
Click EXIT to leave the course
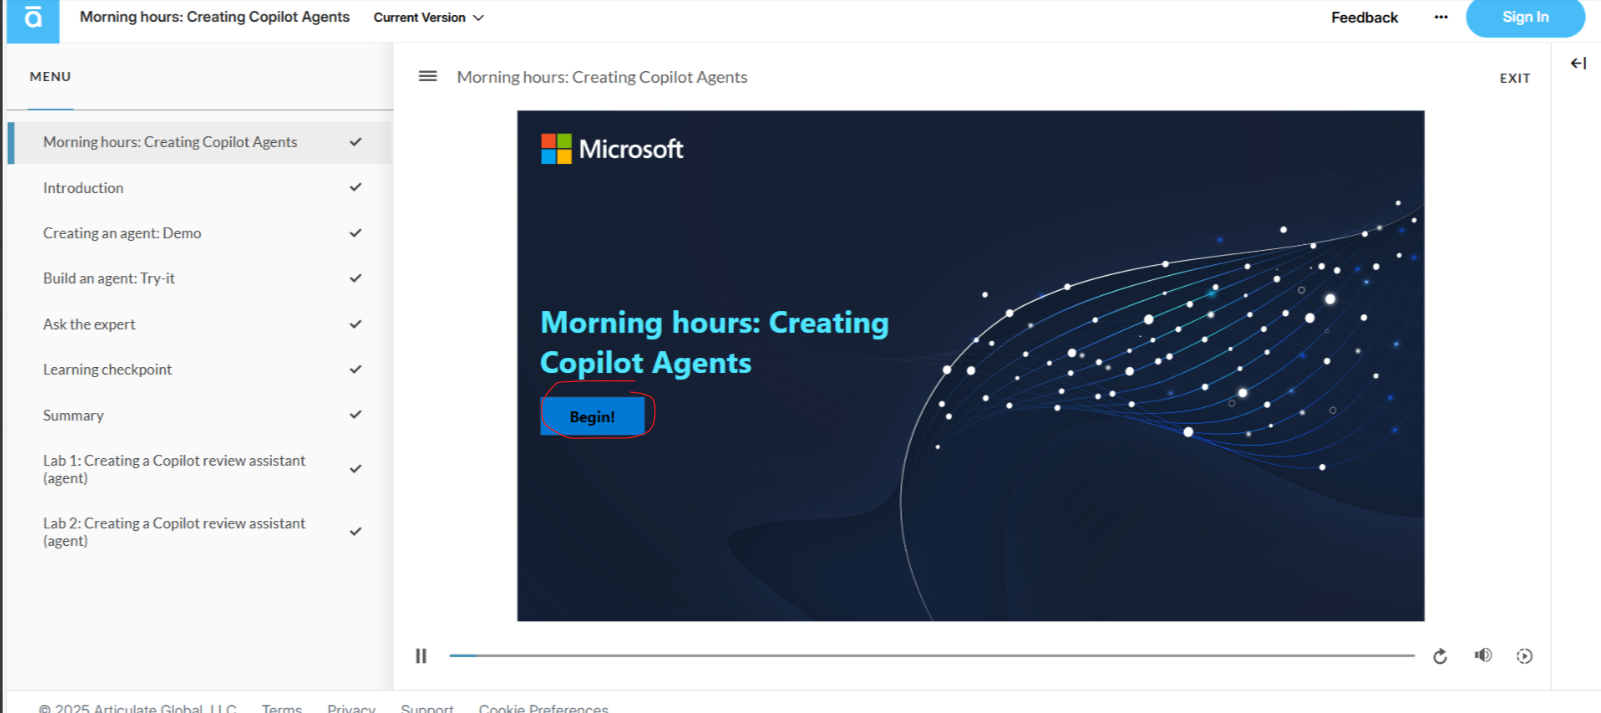(1515, 78)
